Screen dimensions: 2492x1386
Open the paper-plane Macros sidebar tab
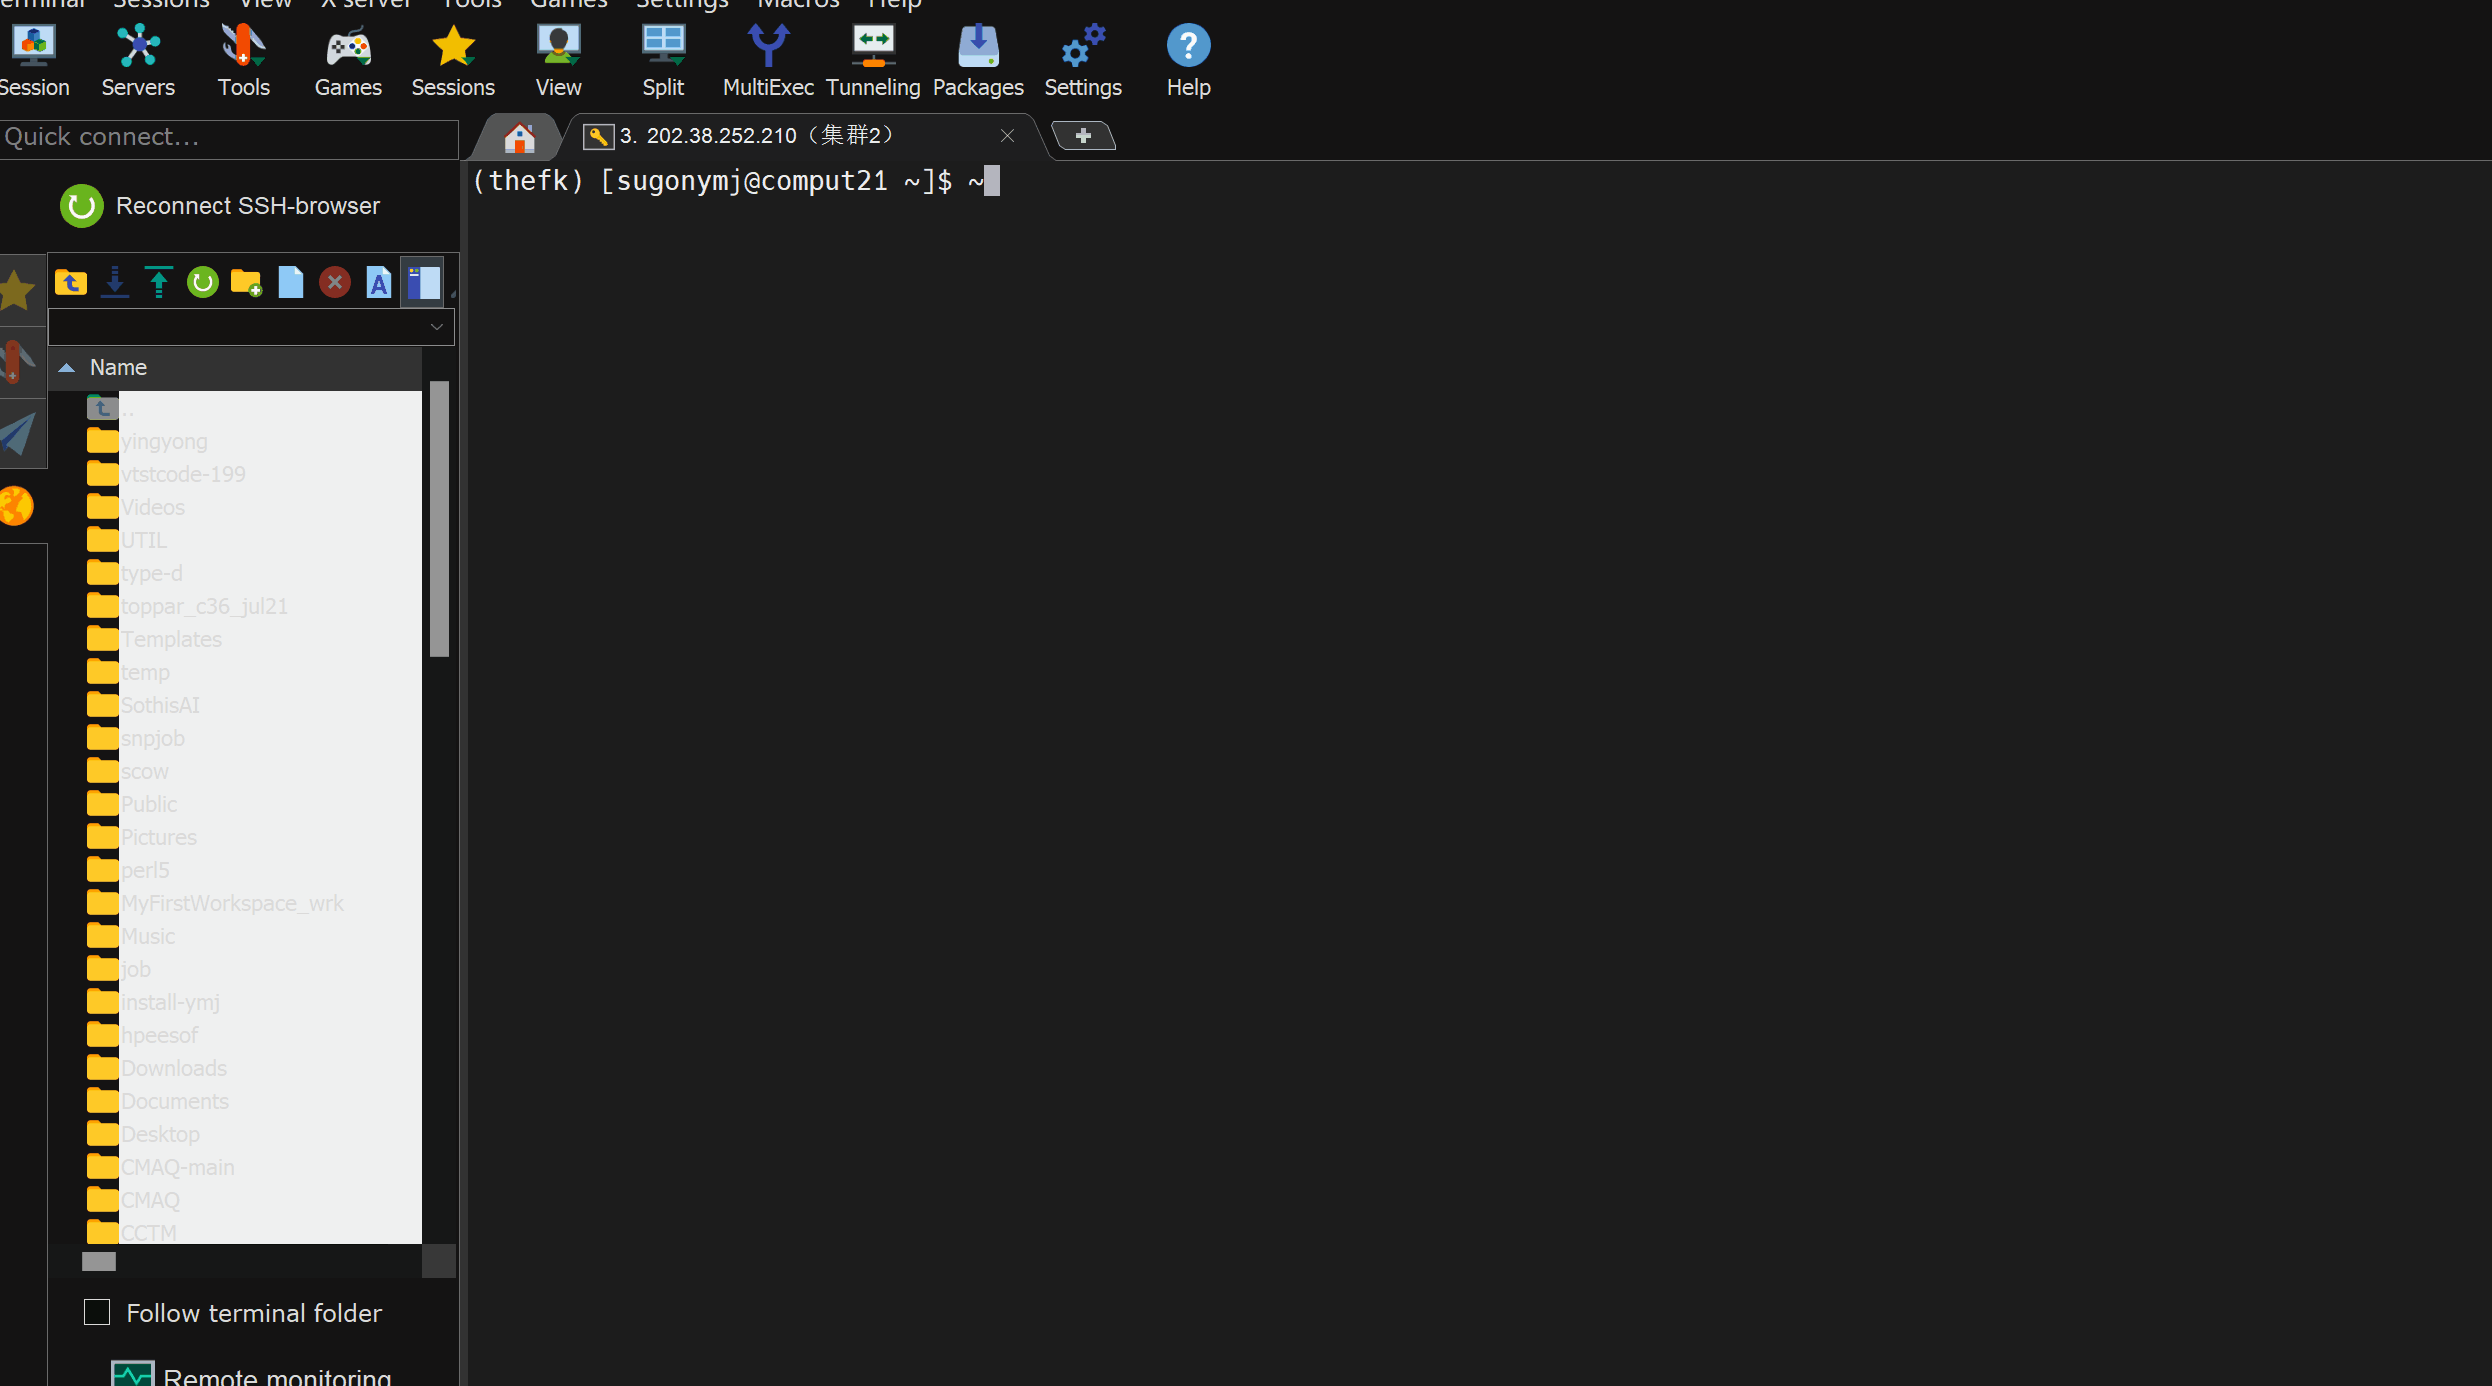tap(18, 434)
